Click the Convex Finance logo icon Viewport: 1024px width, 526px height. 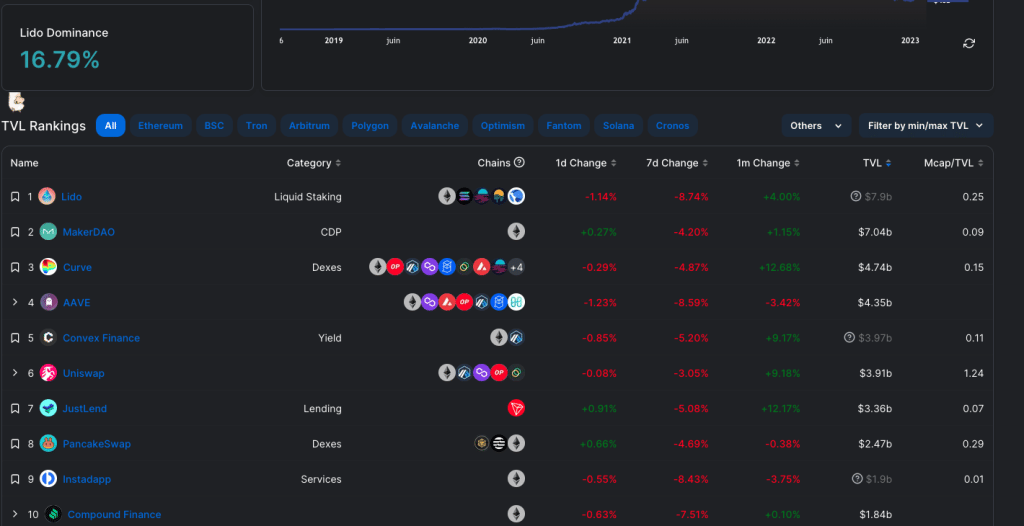pyautogui.click(x=48, y=337)
